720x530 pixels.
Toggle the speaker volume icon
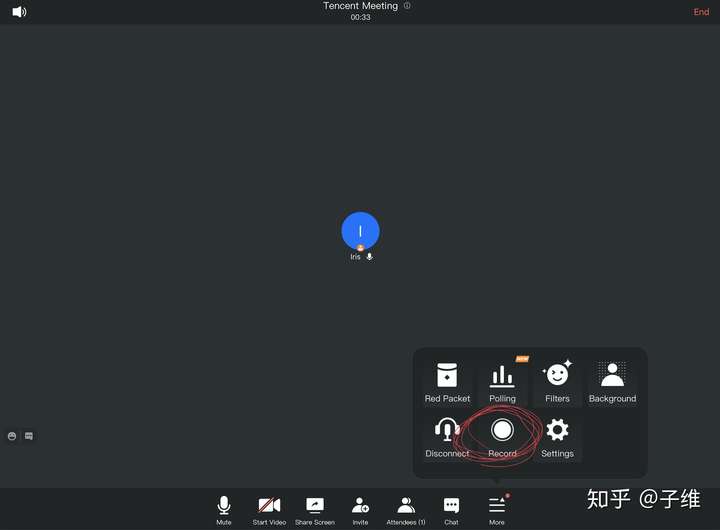coord(19,12)
